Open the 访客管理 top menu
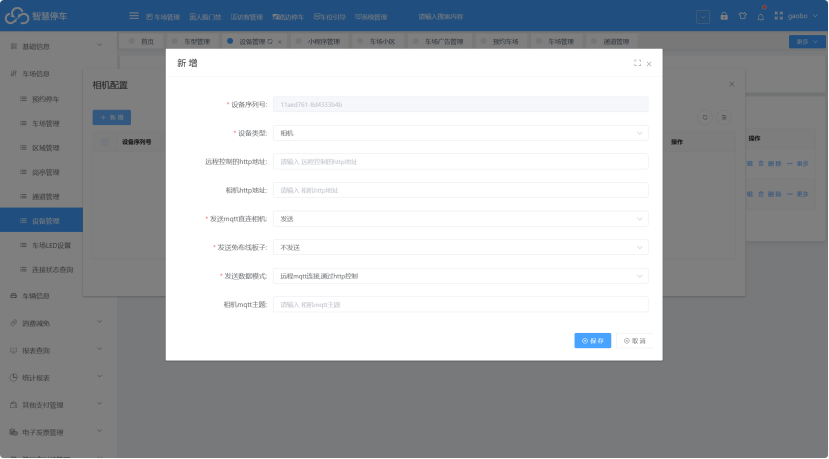Image resolution: width=829 pixels, height=459 pixels. [x=246, y=17]
